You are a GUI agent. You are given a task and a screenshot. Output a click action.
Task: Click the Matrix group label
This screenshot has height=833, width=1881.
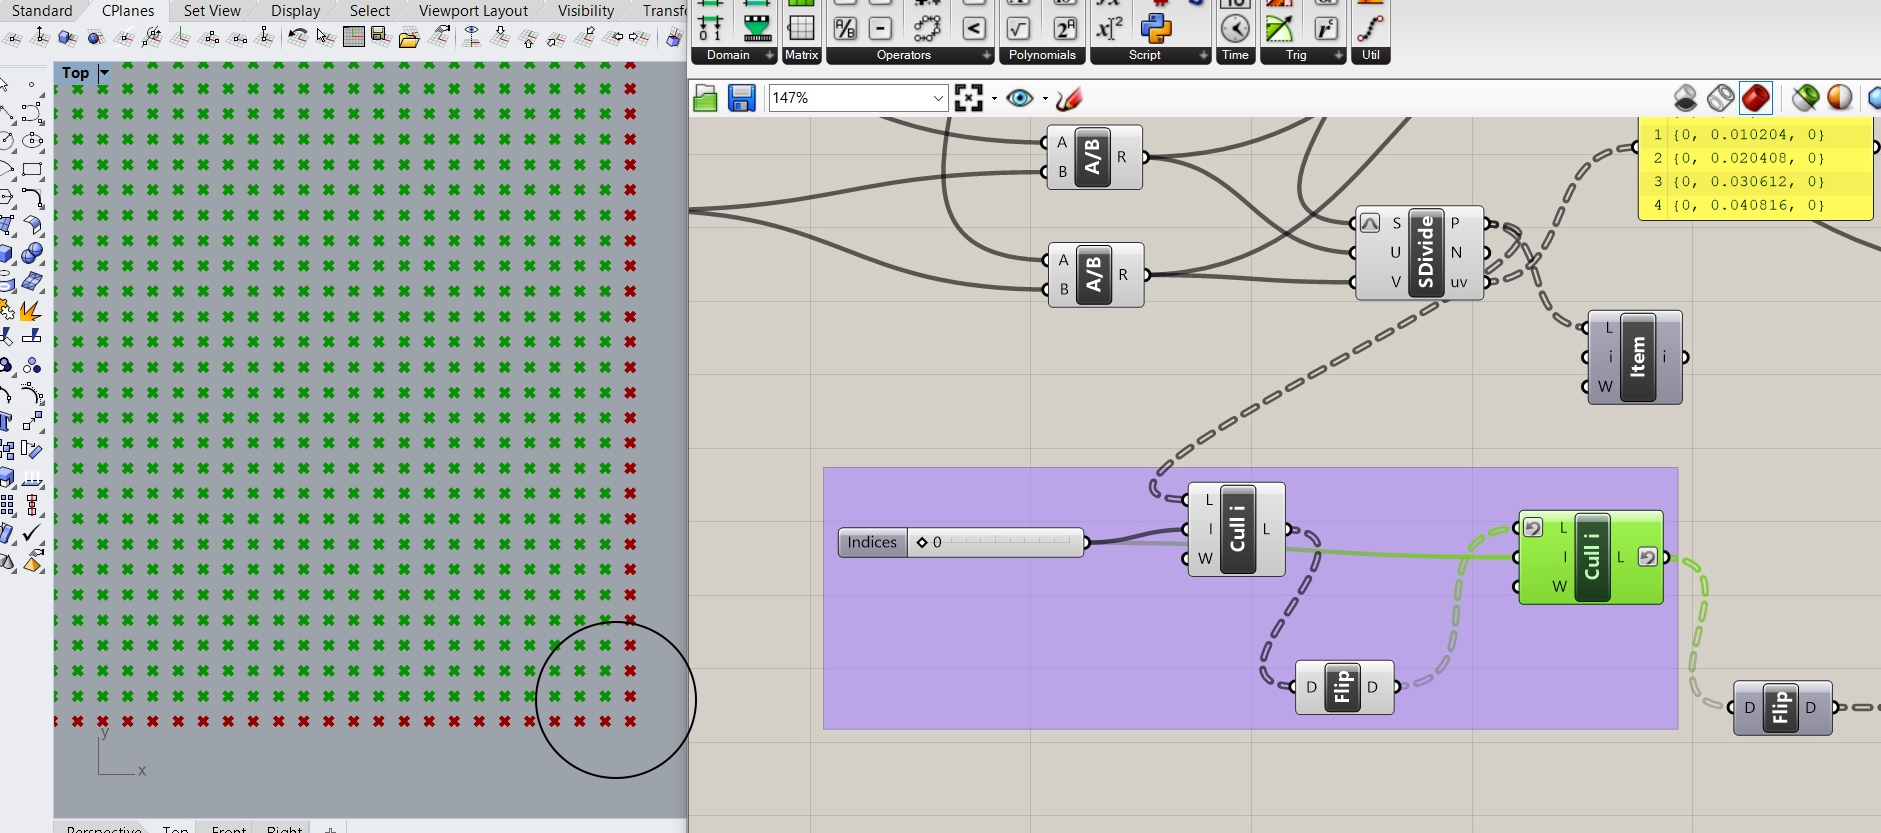click(x=801, y=56)
